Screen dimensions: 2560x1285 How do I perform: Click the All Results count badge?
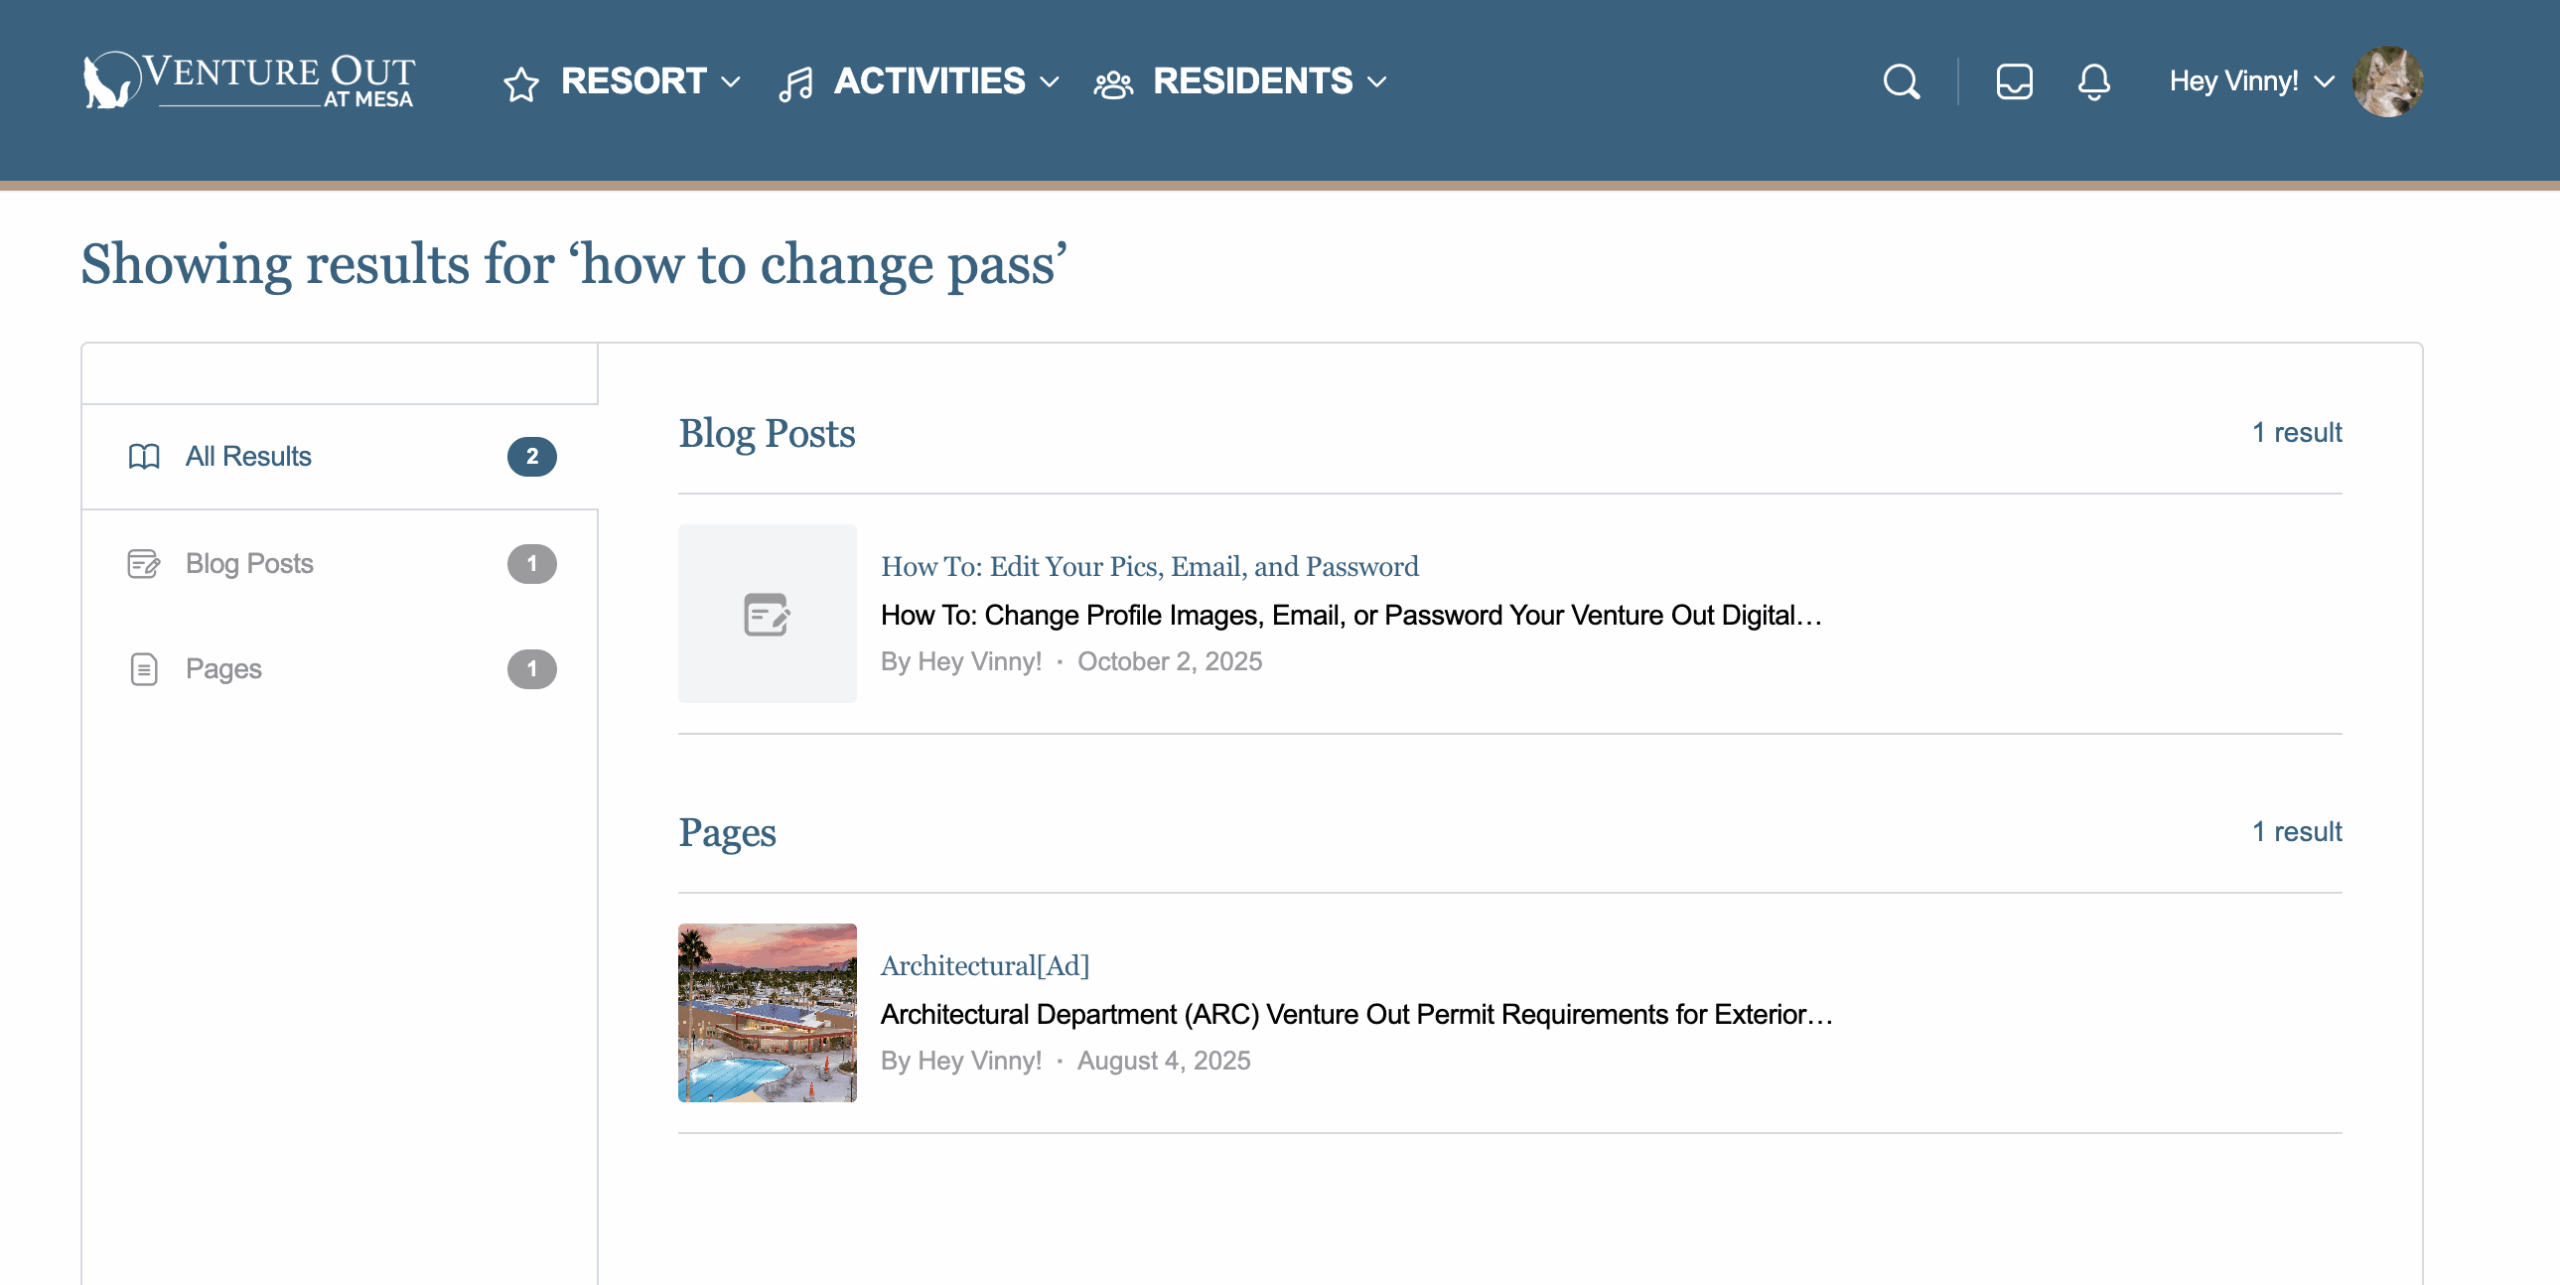click(x=532, y=457)
